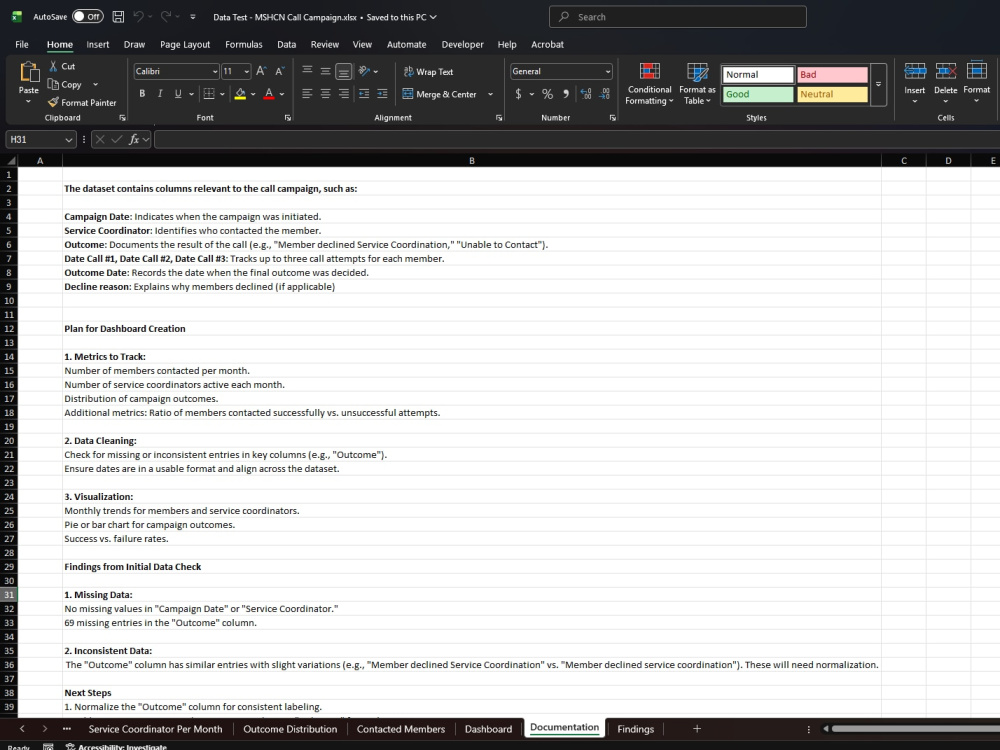The width and height of the screenshot is (1000, 750).
Task: Click the Orientation text angle icon
Action: 364,71
